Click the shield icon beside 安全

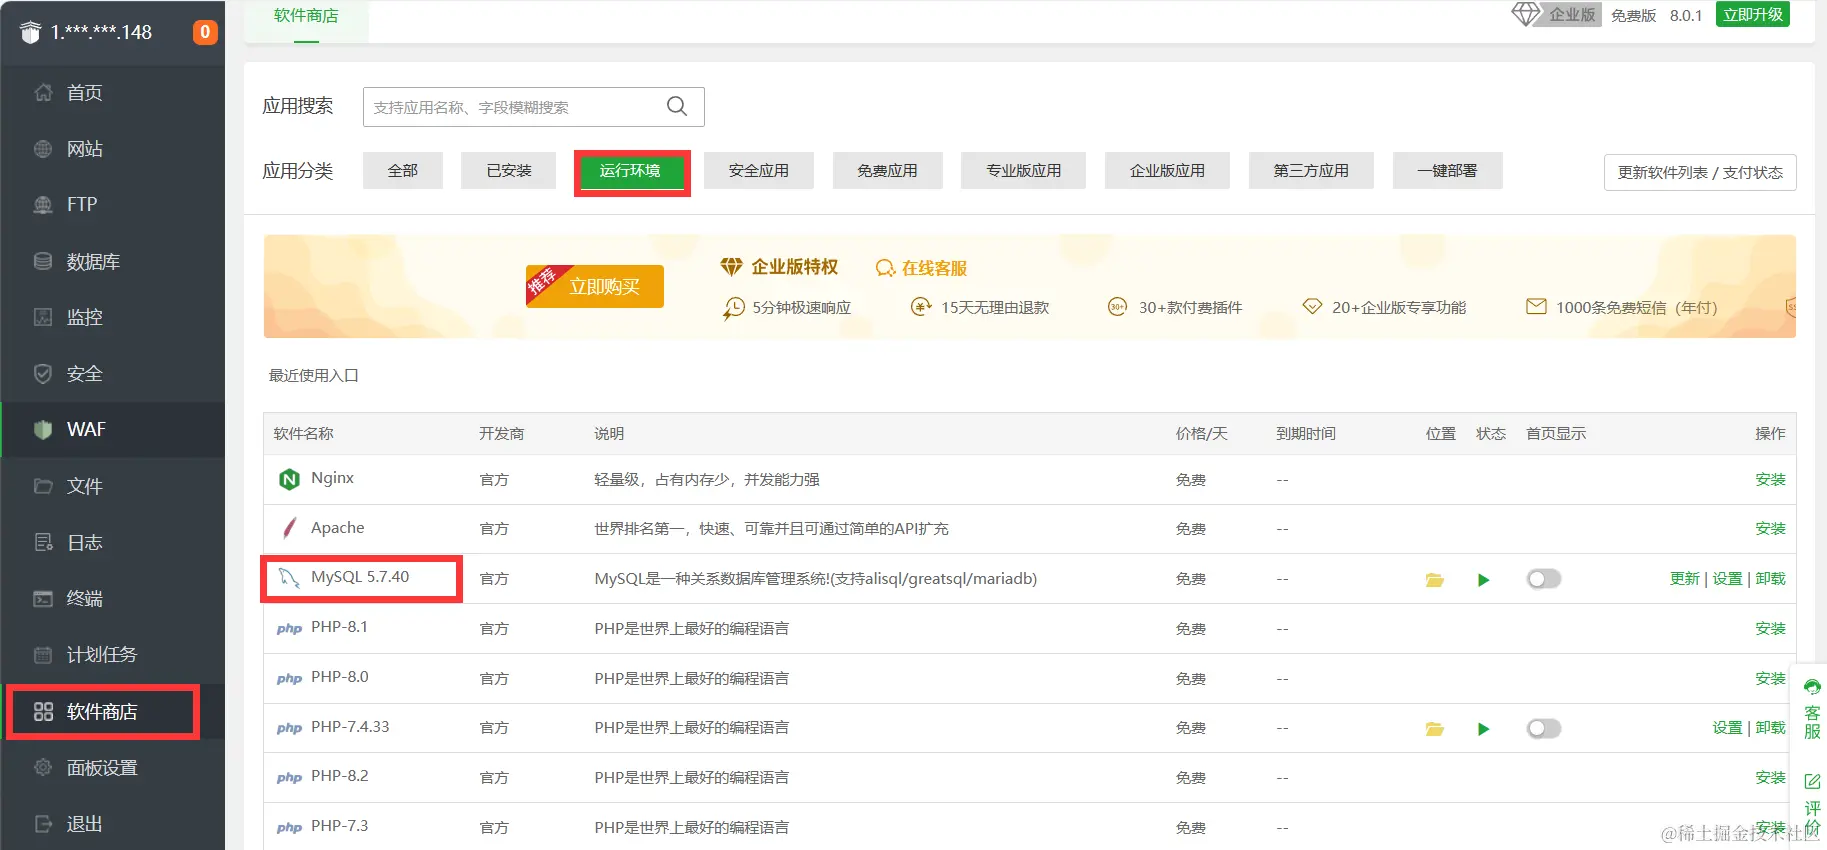(x=43, y=374)
